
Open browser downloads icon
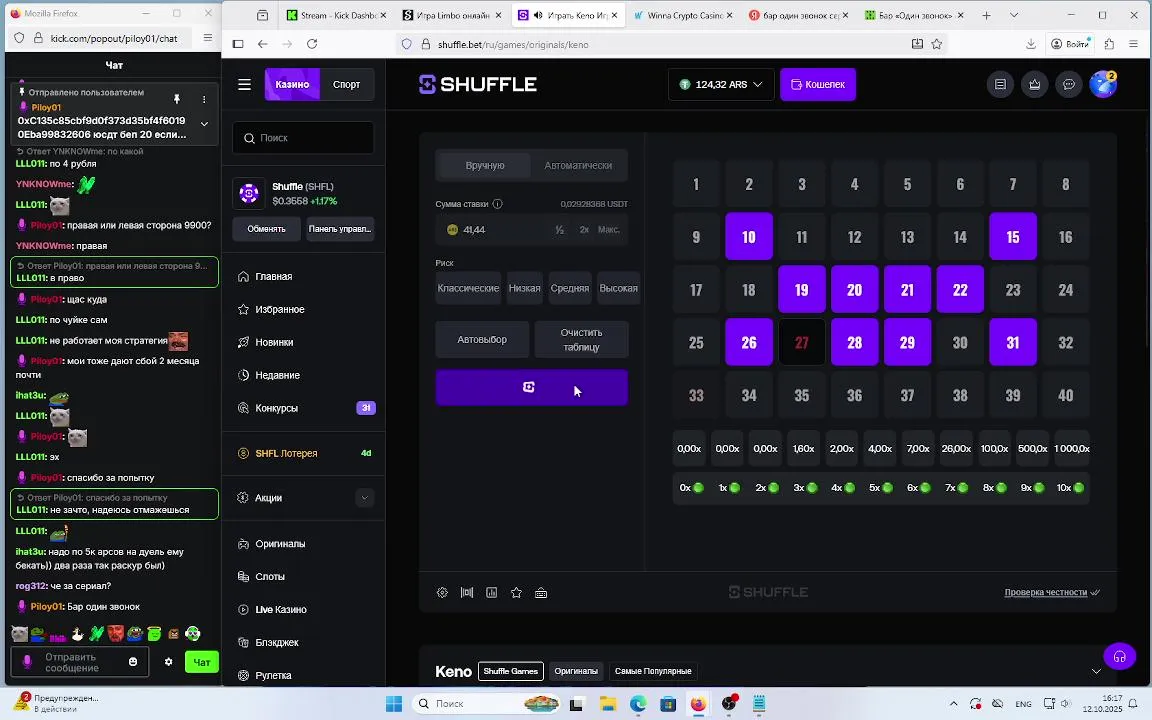tap(1031, 44)
